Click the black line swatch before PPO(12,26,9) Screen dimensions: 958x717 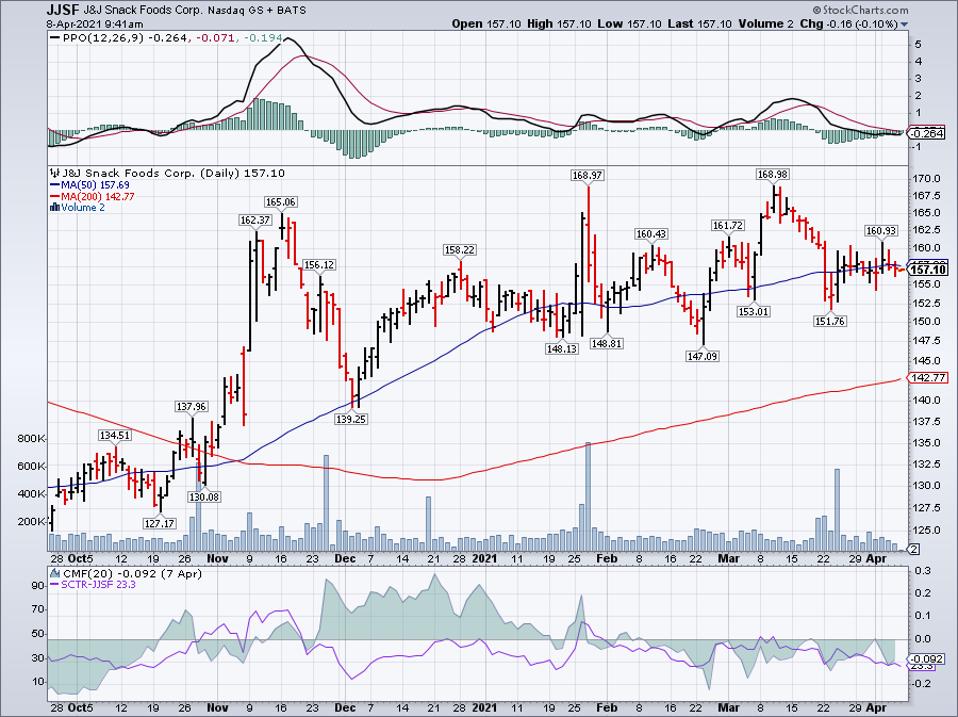pos(54,37)
